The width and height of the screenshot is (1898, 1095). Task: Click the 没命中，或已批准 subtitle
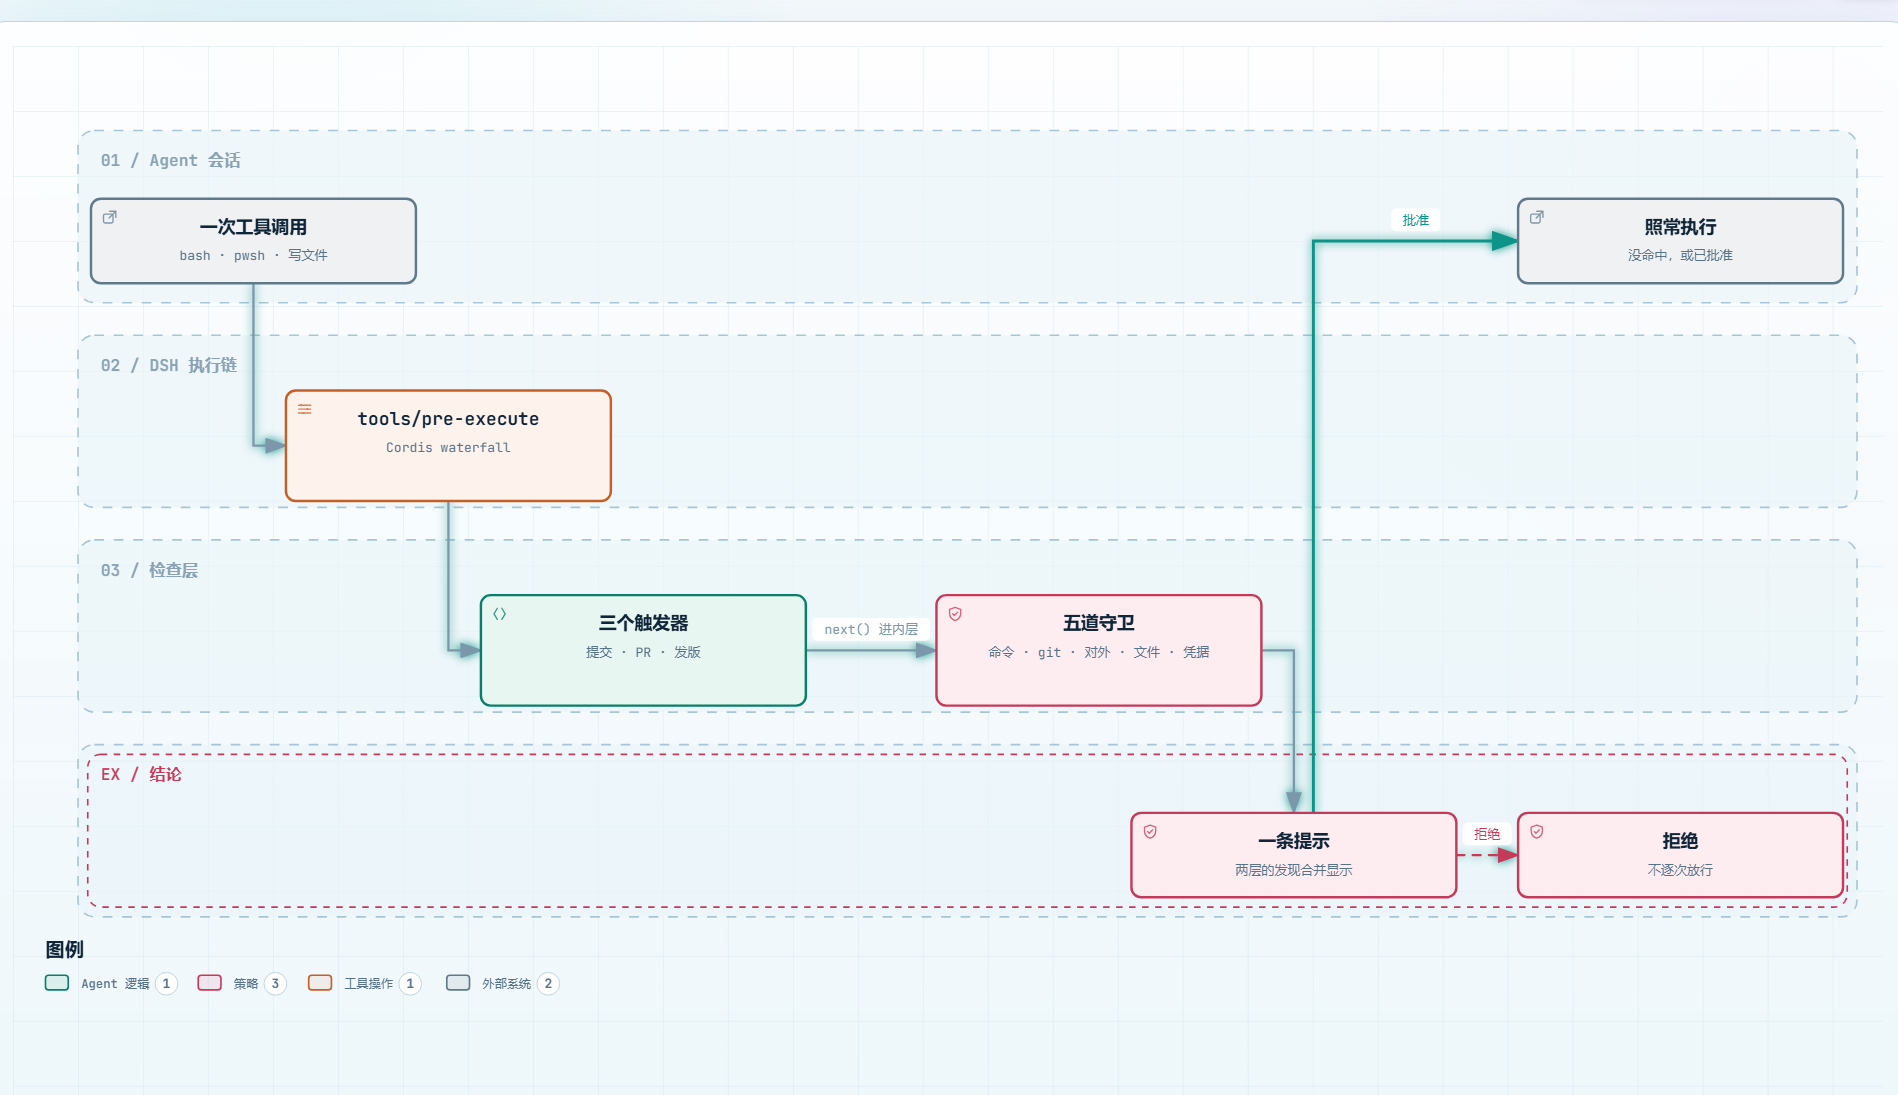tap(1680, 255)
